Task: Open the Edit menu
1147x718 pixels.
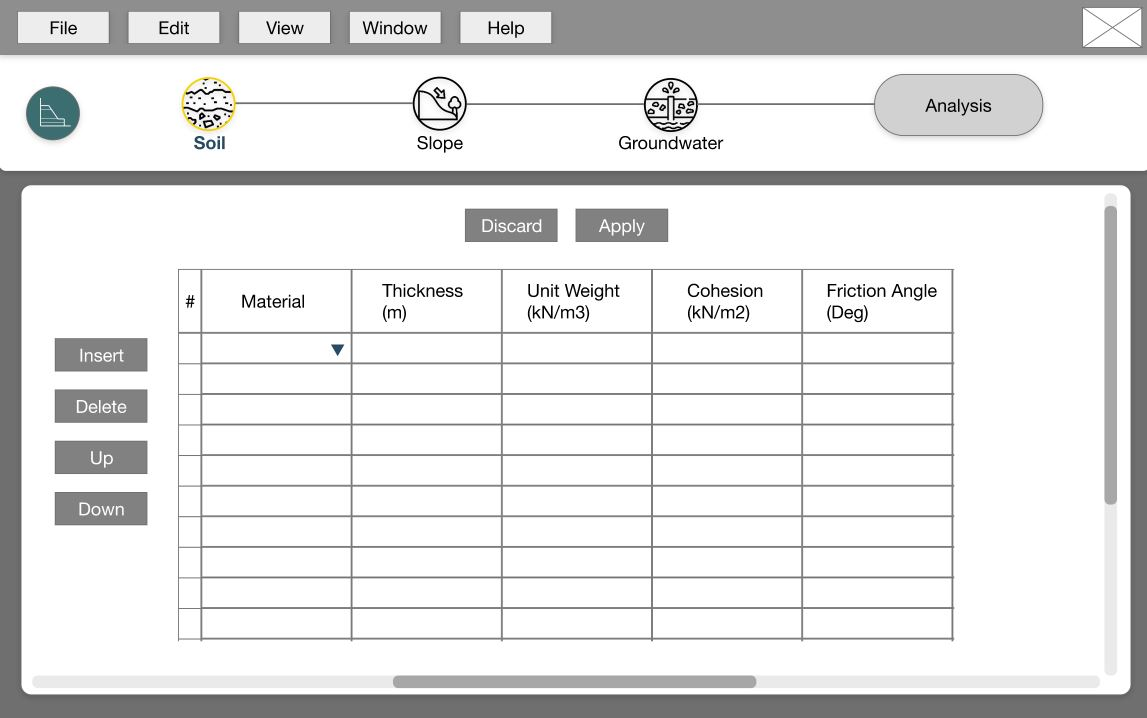Action: tap(174, 28)
